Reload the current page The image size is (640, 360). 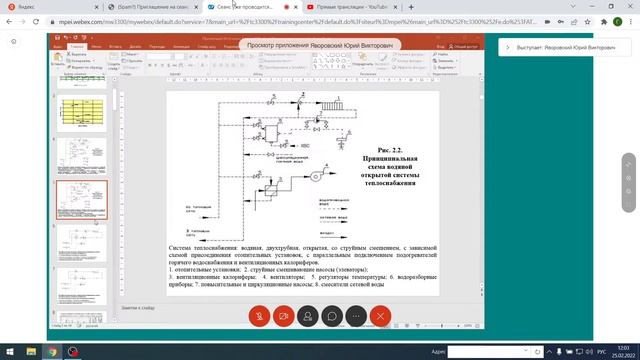36,22
